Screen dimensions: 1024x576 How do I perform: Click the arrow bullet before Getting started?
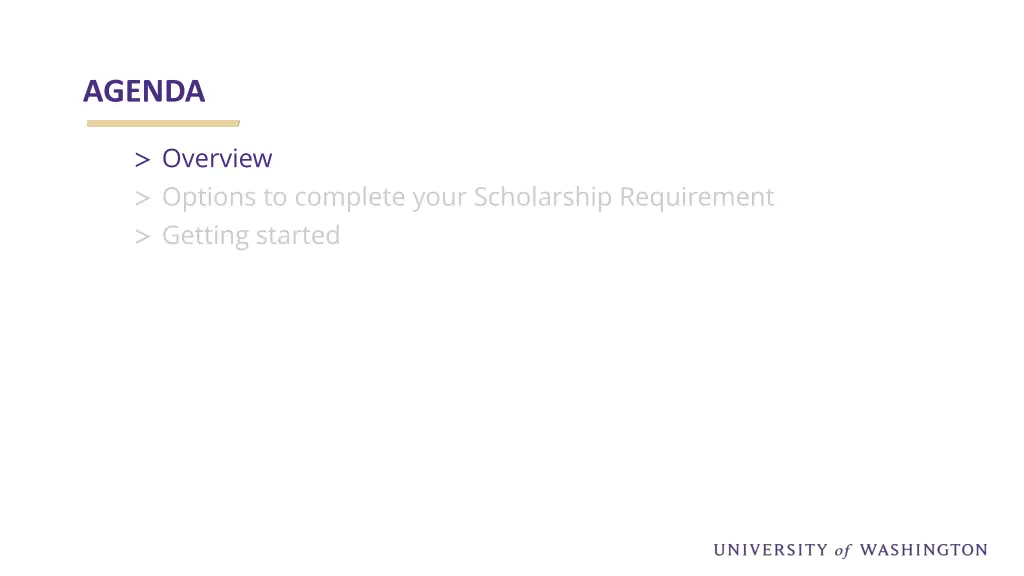(x=142, y=236)
